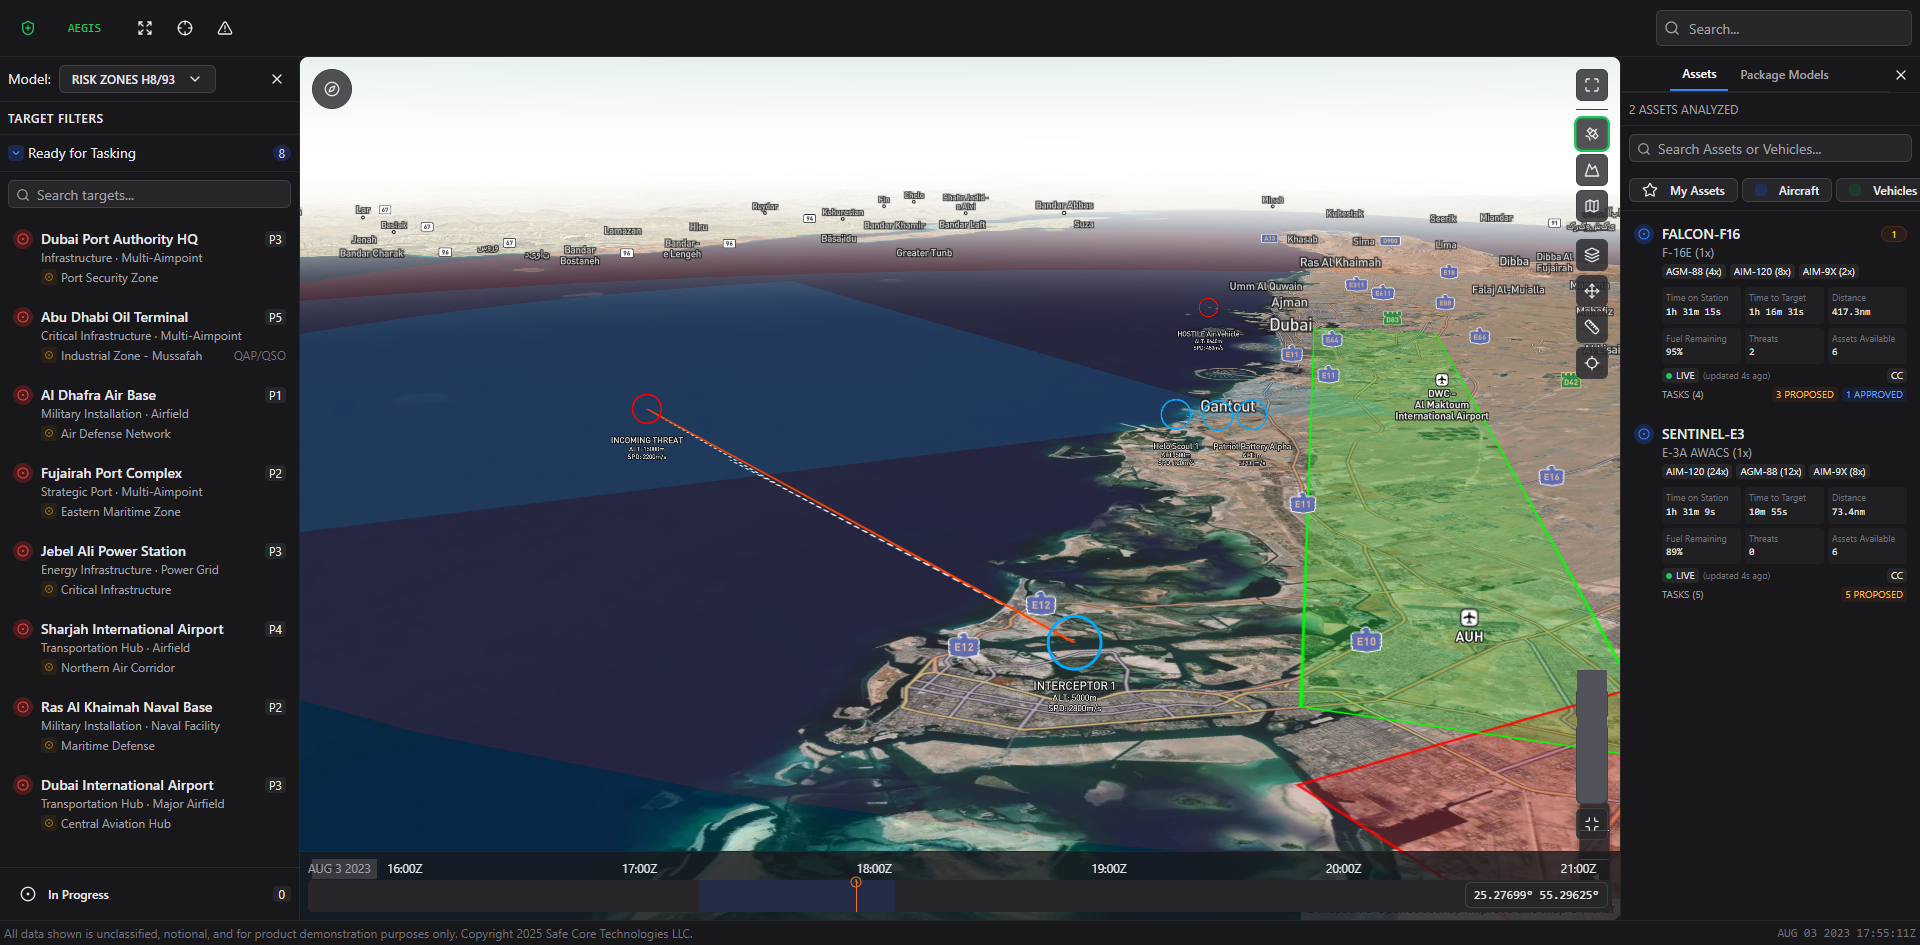This screenshot has width=1920, height=945.
Task: Click the warning triangle icon in header
Action: point(225,28)
